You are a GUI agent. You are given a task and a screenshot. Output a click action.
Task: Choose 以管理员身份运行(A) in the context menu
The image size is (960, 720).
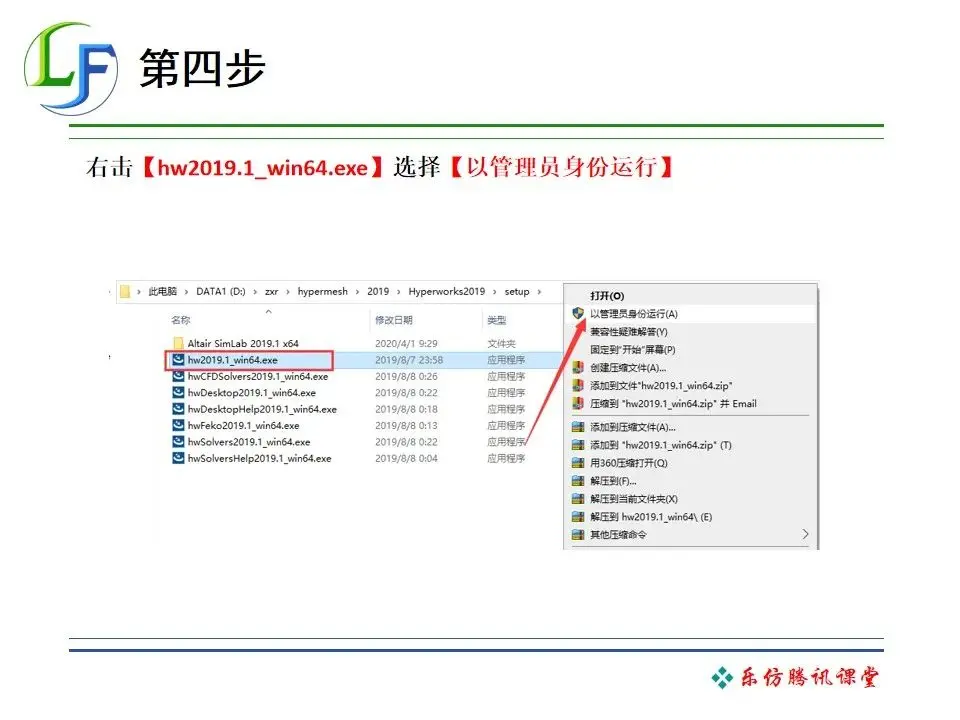tap(634, 313)
